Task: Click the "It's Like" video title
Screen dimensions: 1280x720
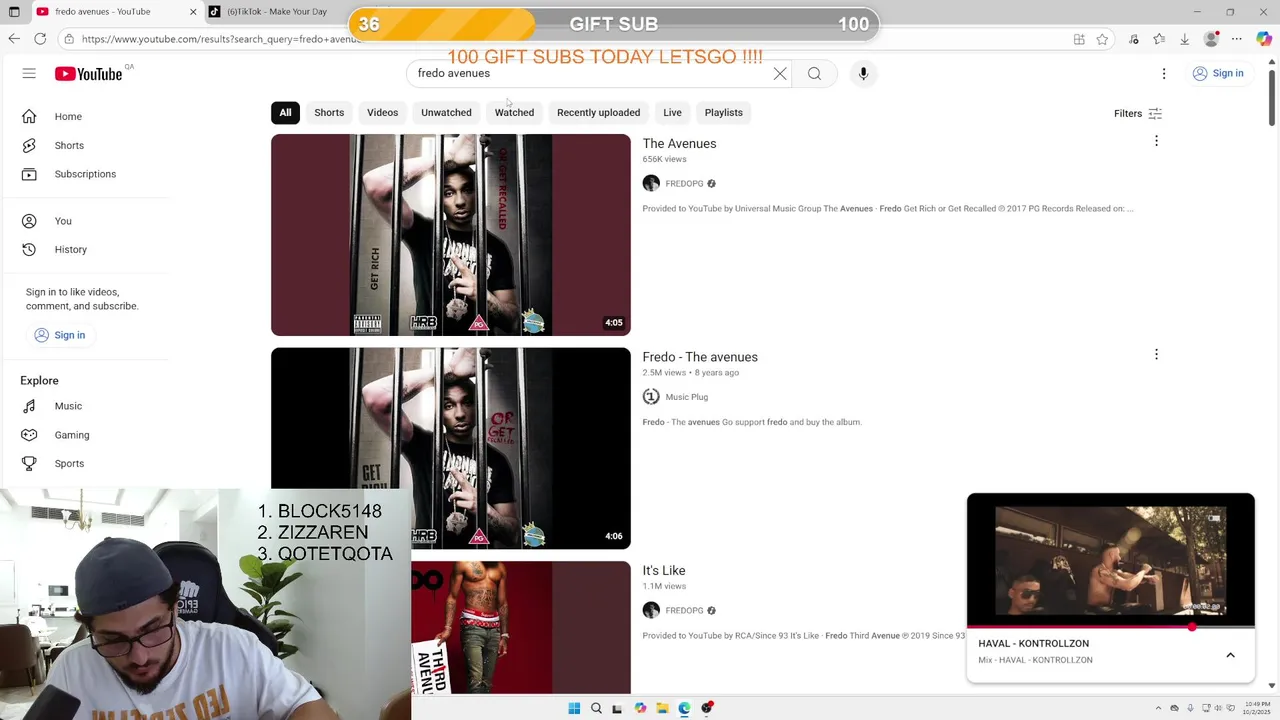Action: tap(664, 571)
